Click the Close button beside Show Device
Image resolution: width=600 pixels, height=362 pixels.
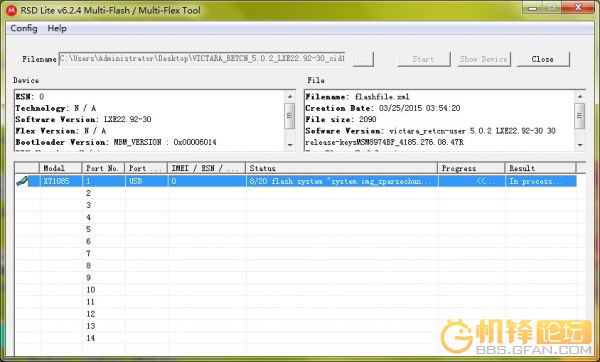(x=543, y=59)
